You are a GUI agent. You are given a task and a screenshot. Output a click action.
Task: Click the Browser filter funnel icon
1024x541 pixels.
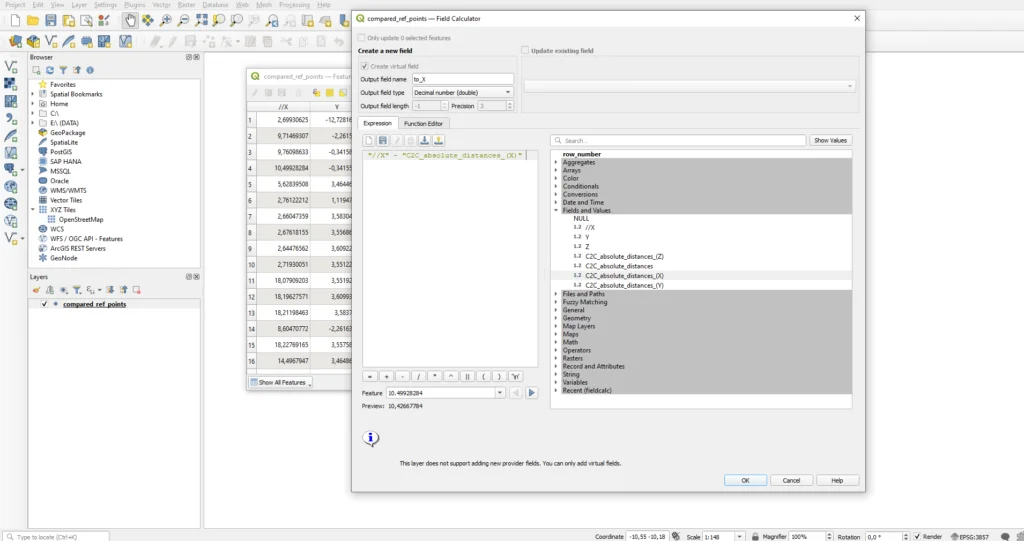[63, 70]
